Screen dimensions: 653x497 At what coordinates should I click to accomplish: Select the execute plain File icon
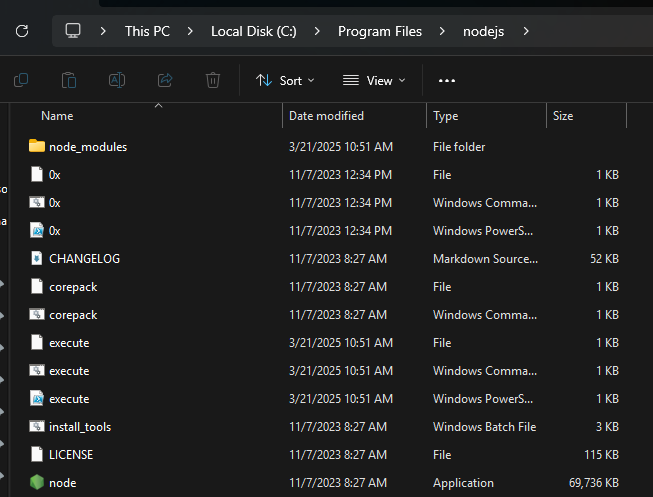[37, 342]
